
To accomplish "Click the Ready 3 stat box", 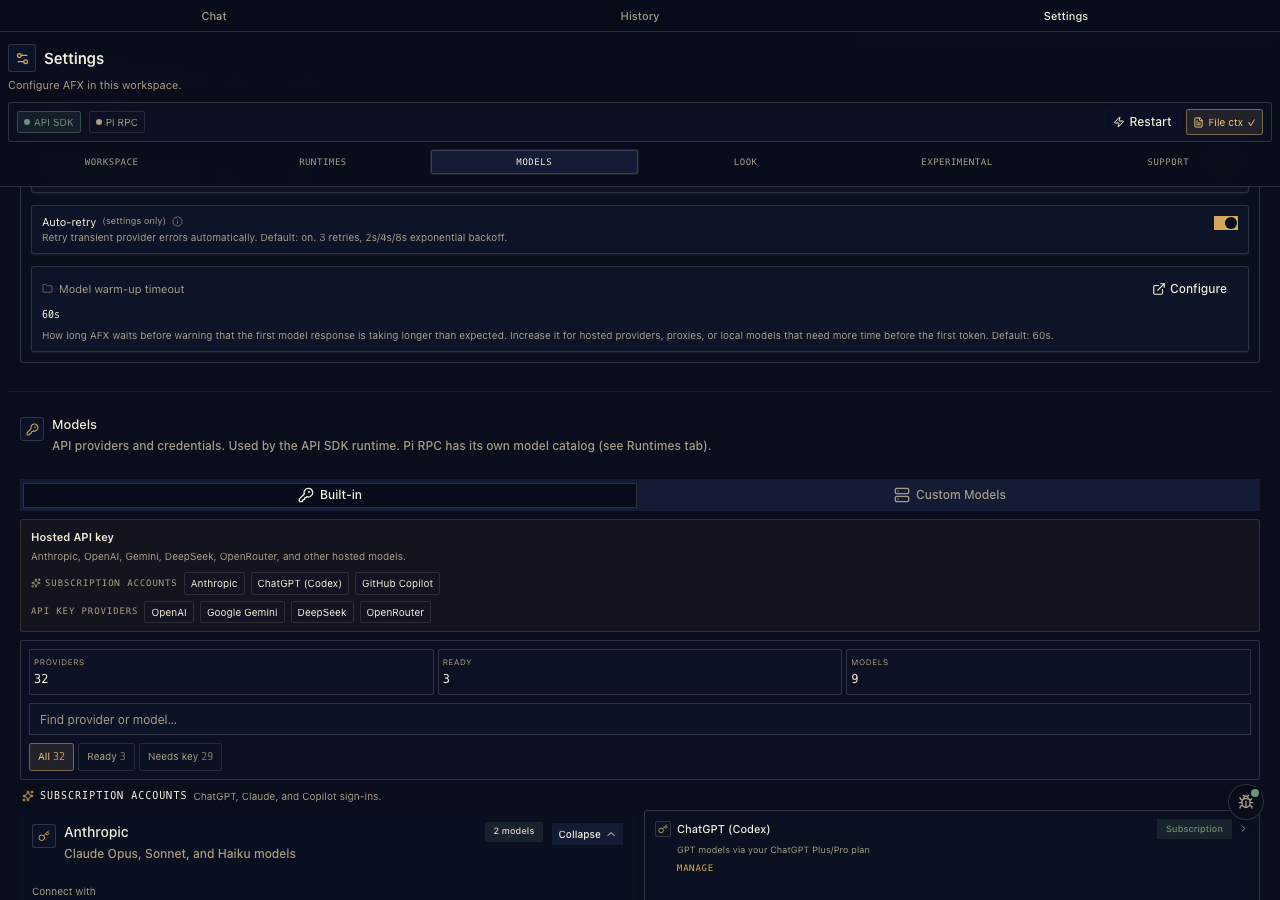I will point(640,672).
